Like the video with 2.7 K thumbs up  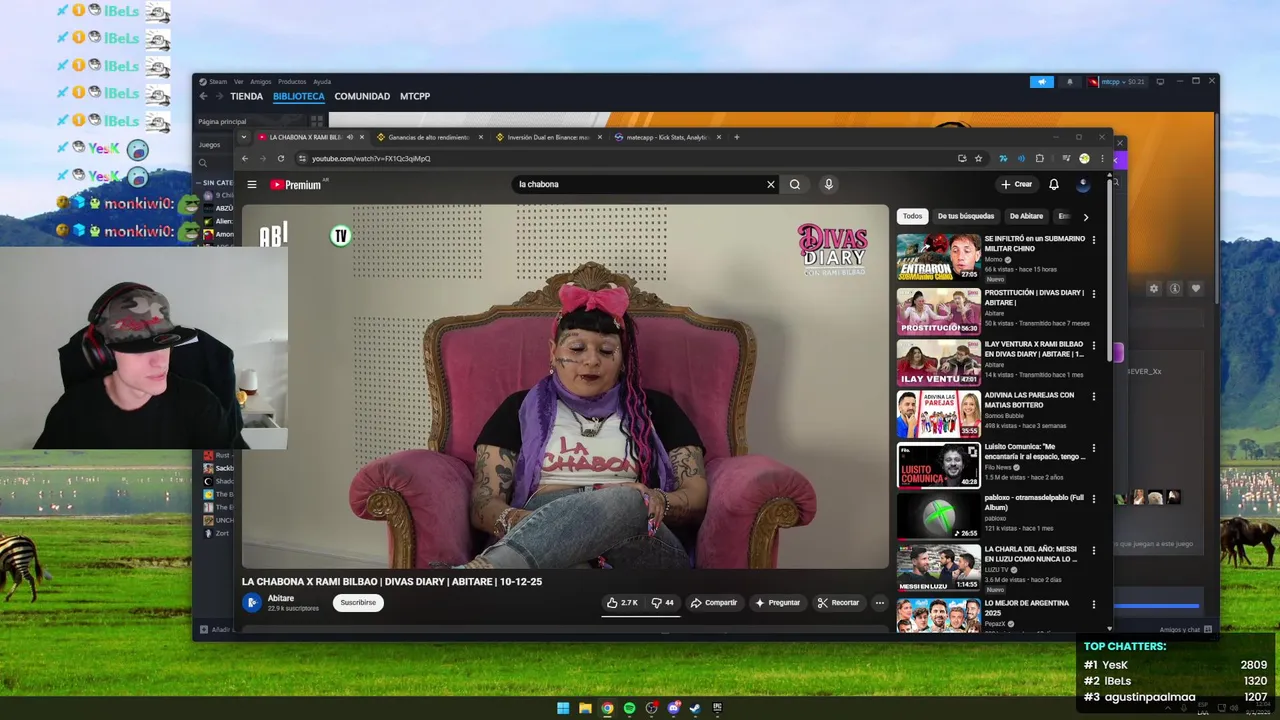623,603
